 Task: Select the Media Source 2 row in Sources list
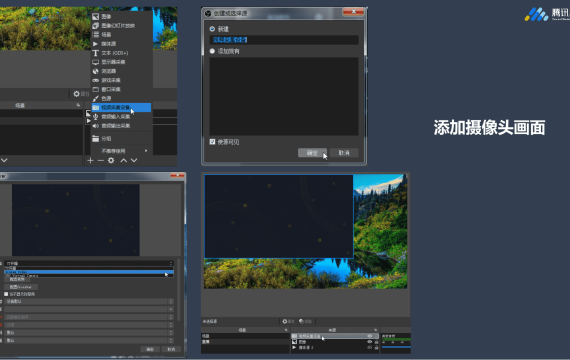[335, 348]
